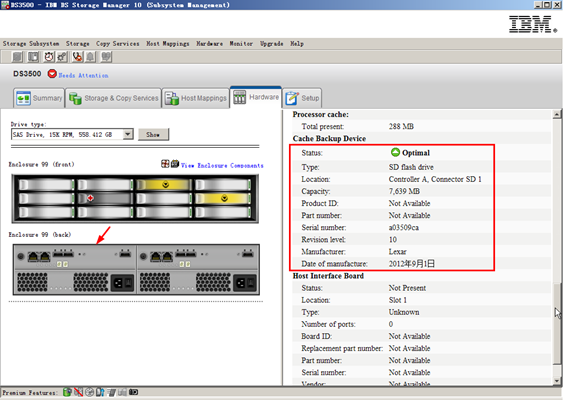Click the properties pane scroll down arrow
567x402 pixels.
[557, 381]
